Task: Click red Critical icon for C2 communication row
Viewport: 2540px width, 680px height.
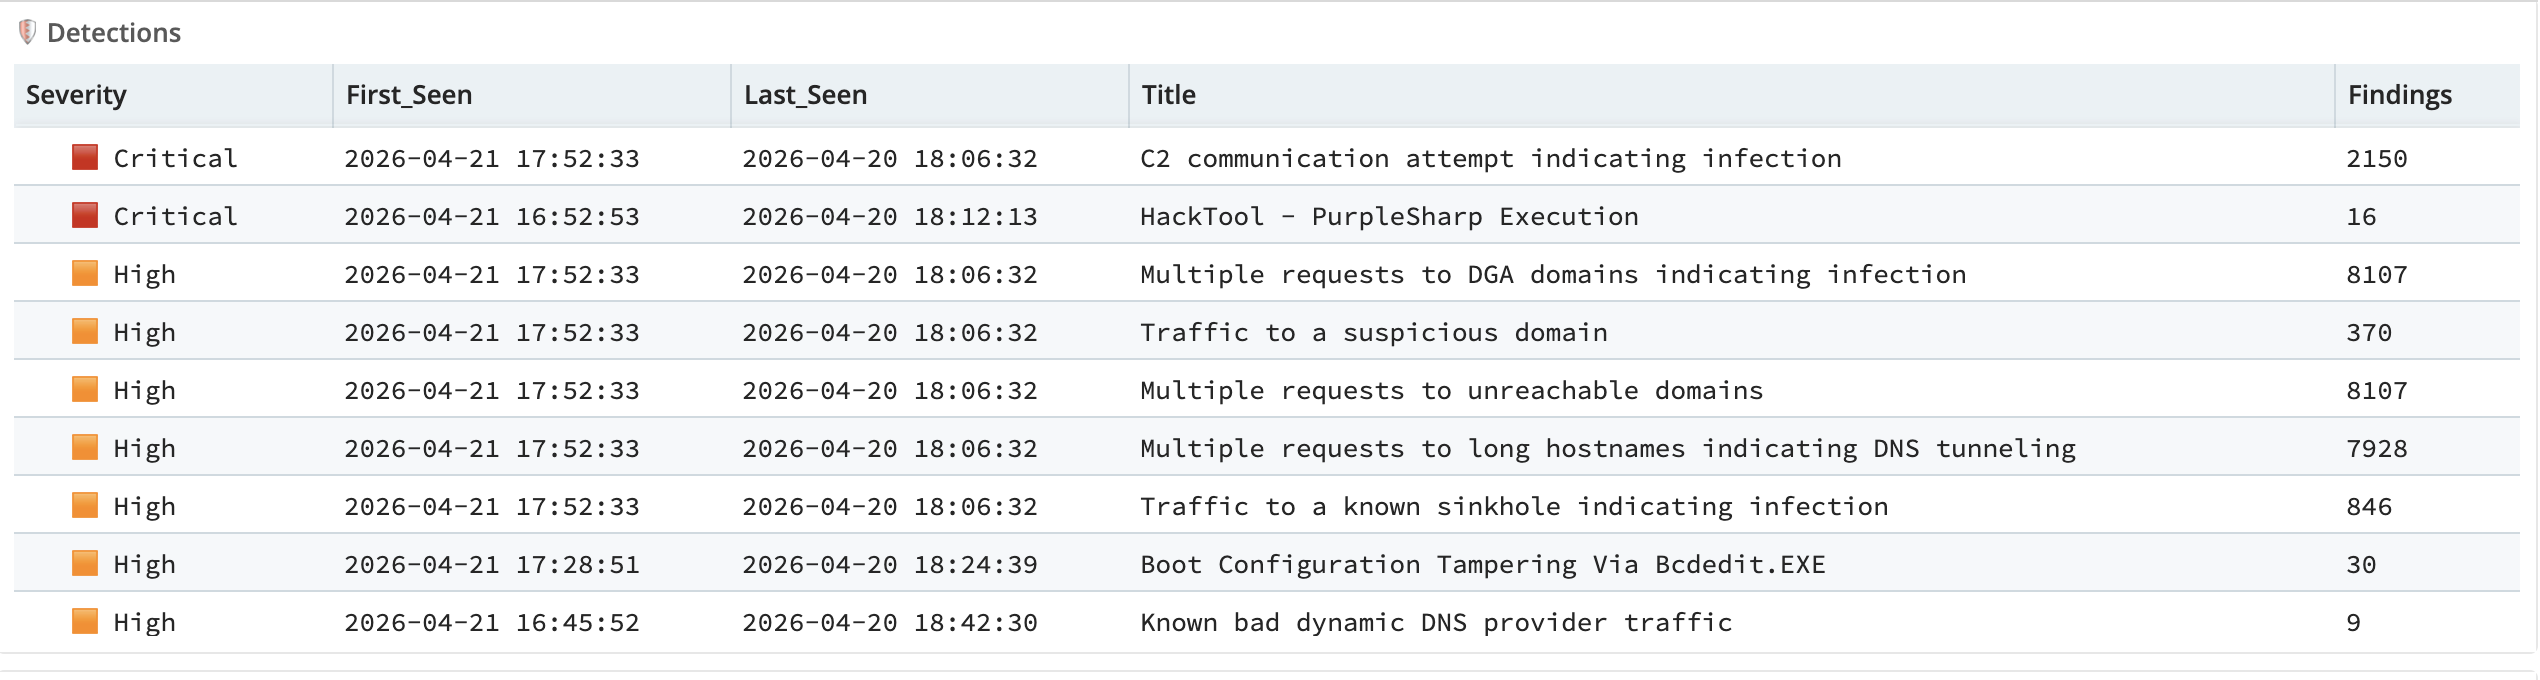Action: click(85, 157)
